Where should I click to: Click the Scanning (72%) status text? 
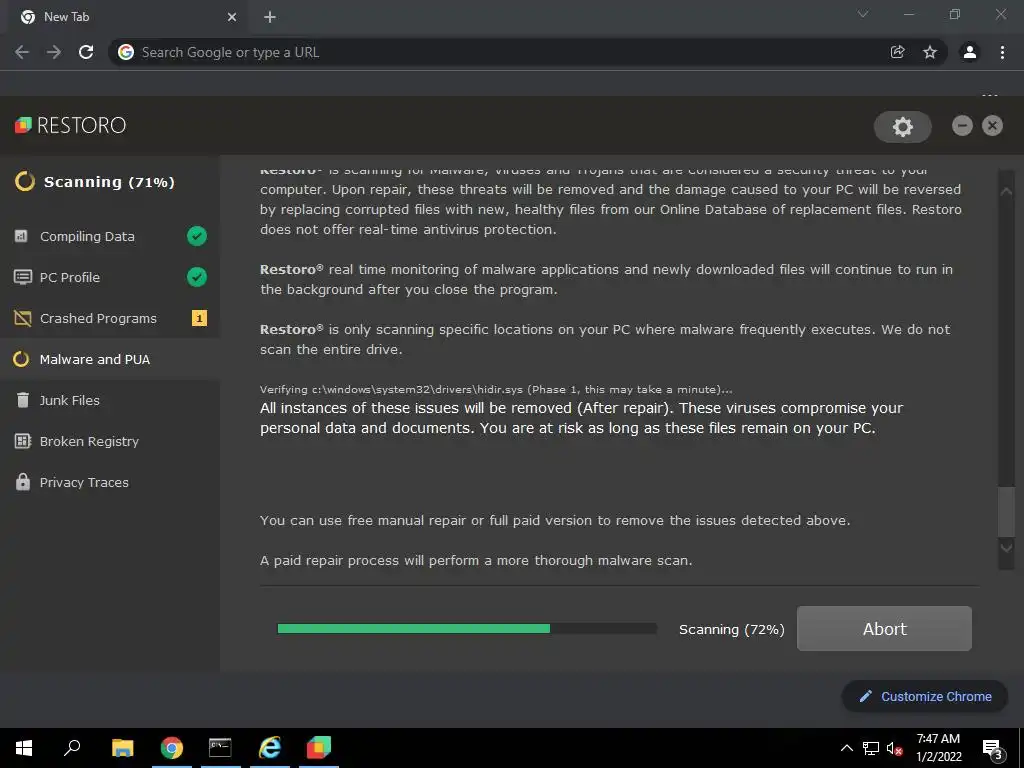pyautogui.click(x=731, y=630)
